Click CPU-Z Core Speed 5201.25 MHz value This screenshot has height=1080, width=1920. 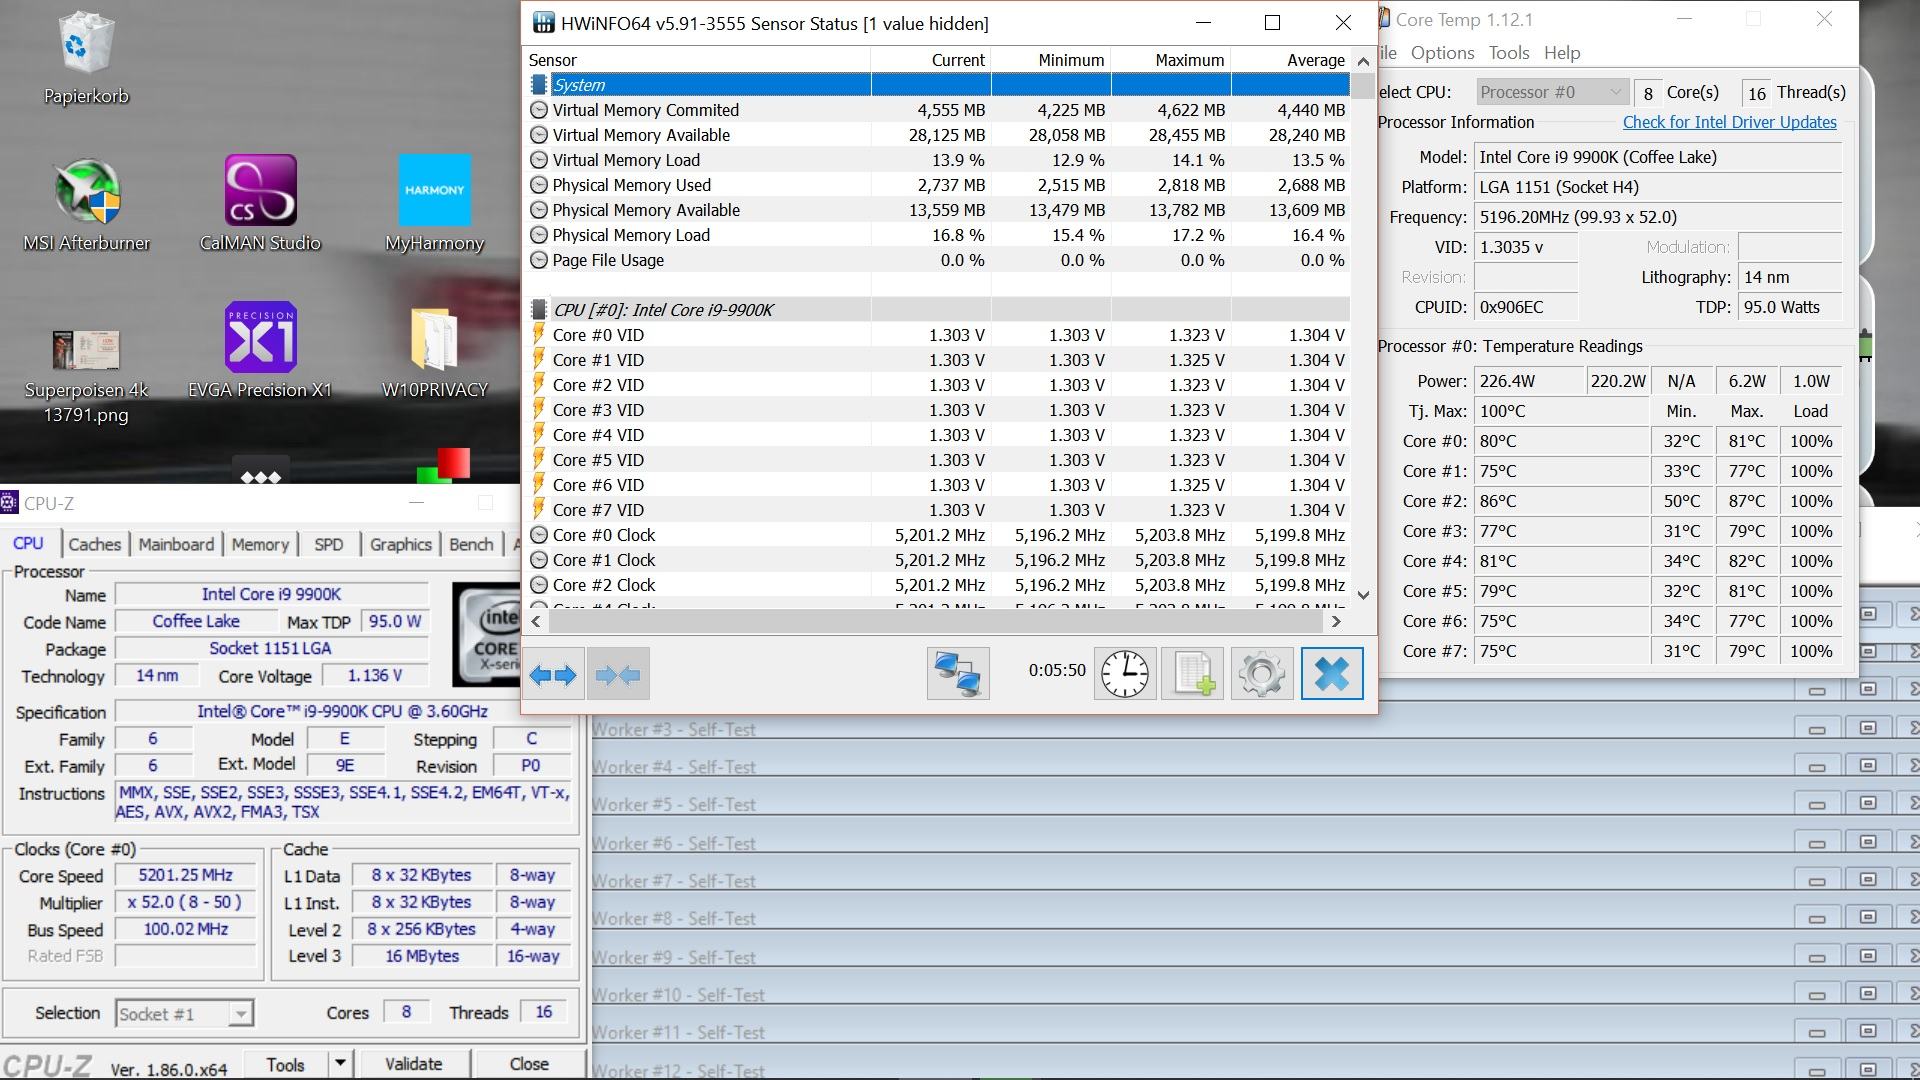(186, 875)
